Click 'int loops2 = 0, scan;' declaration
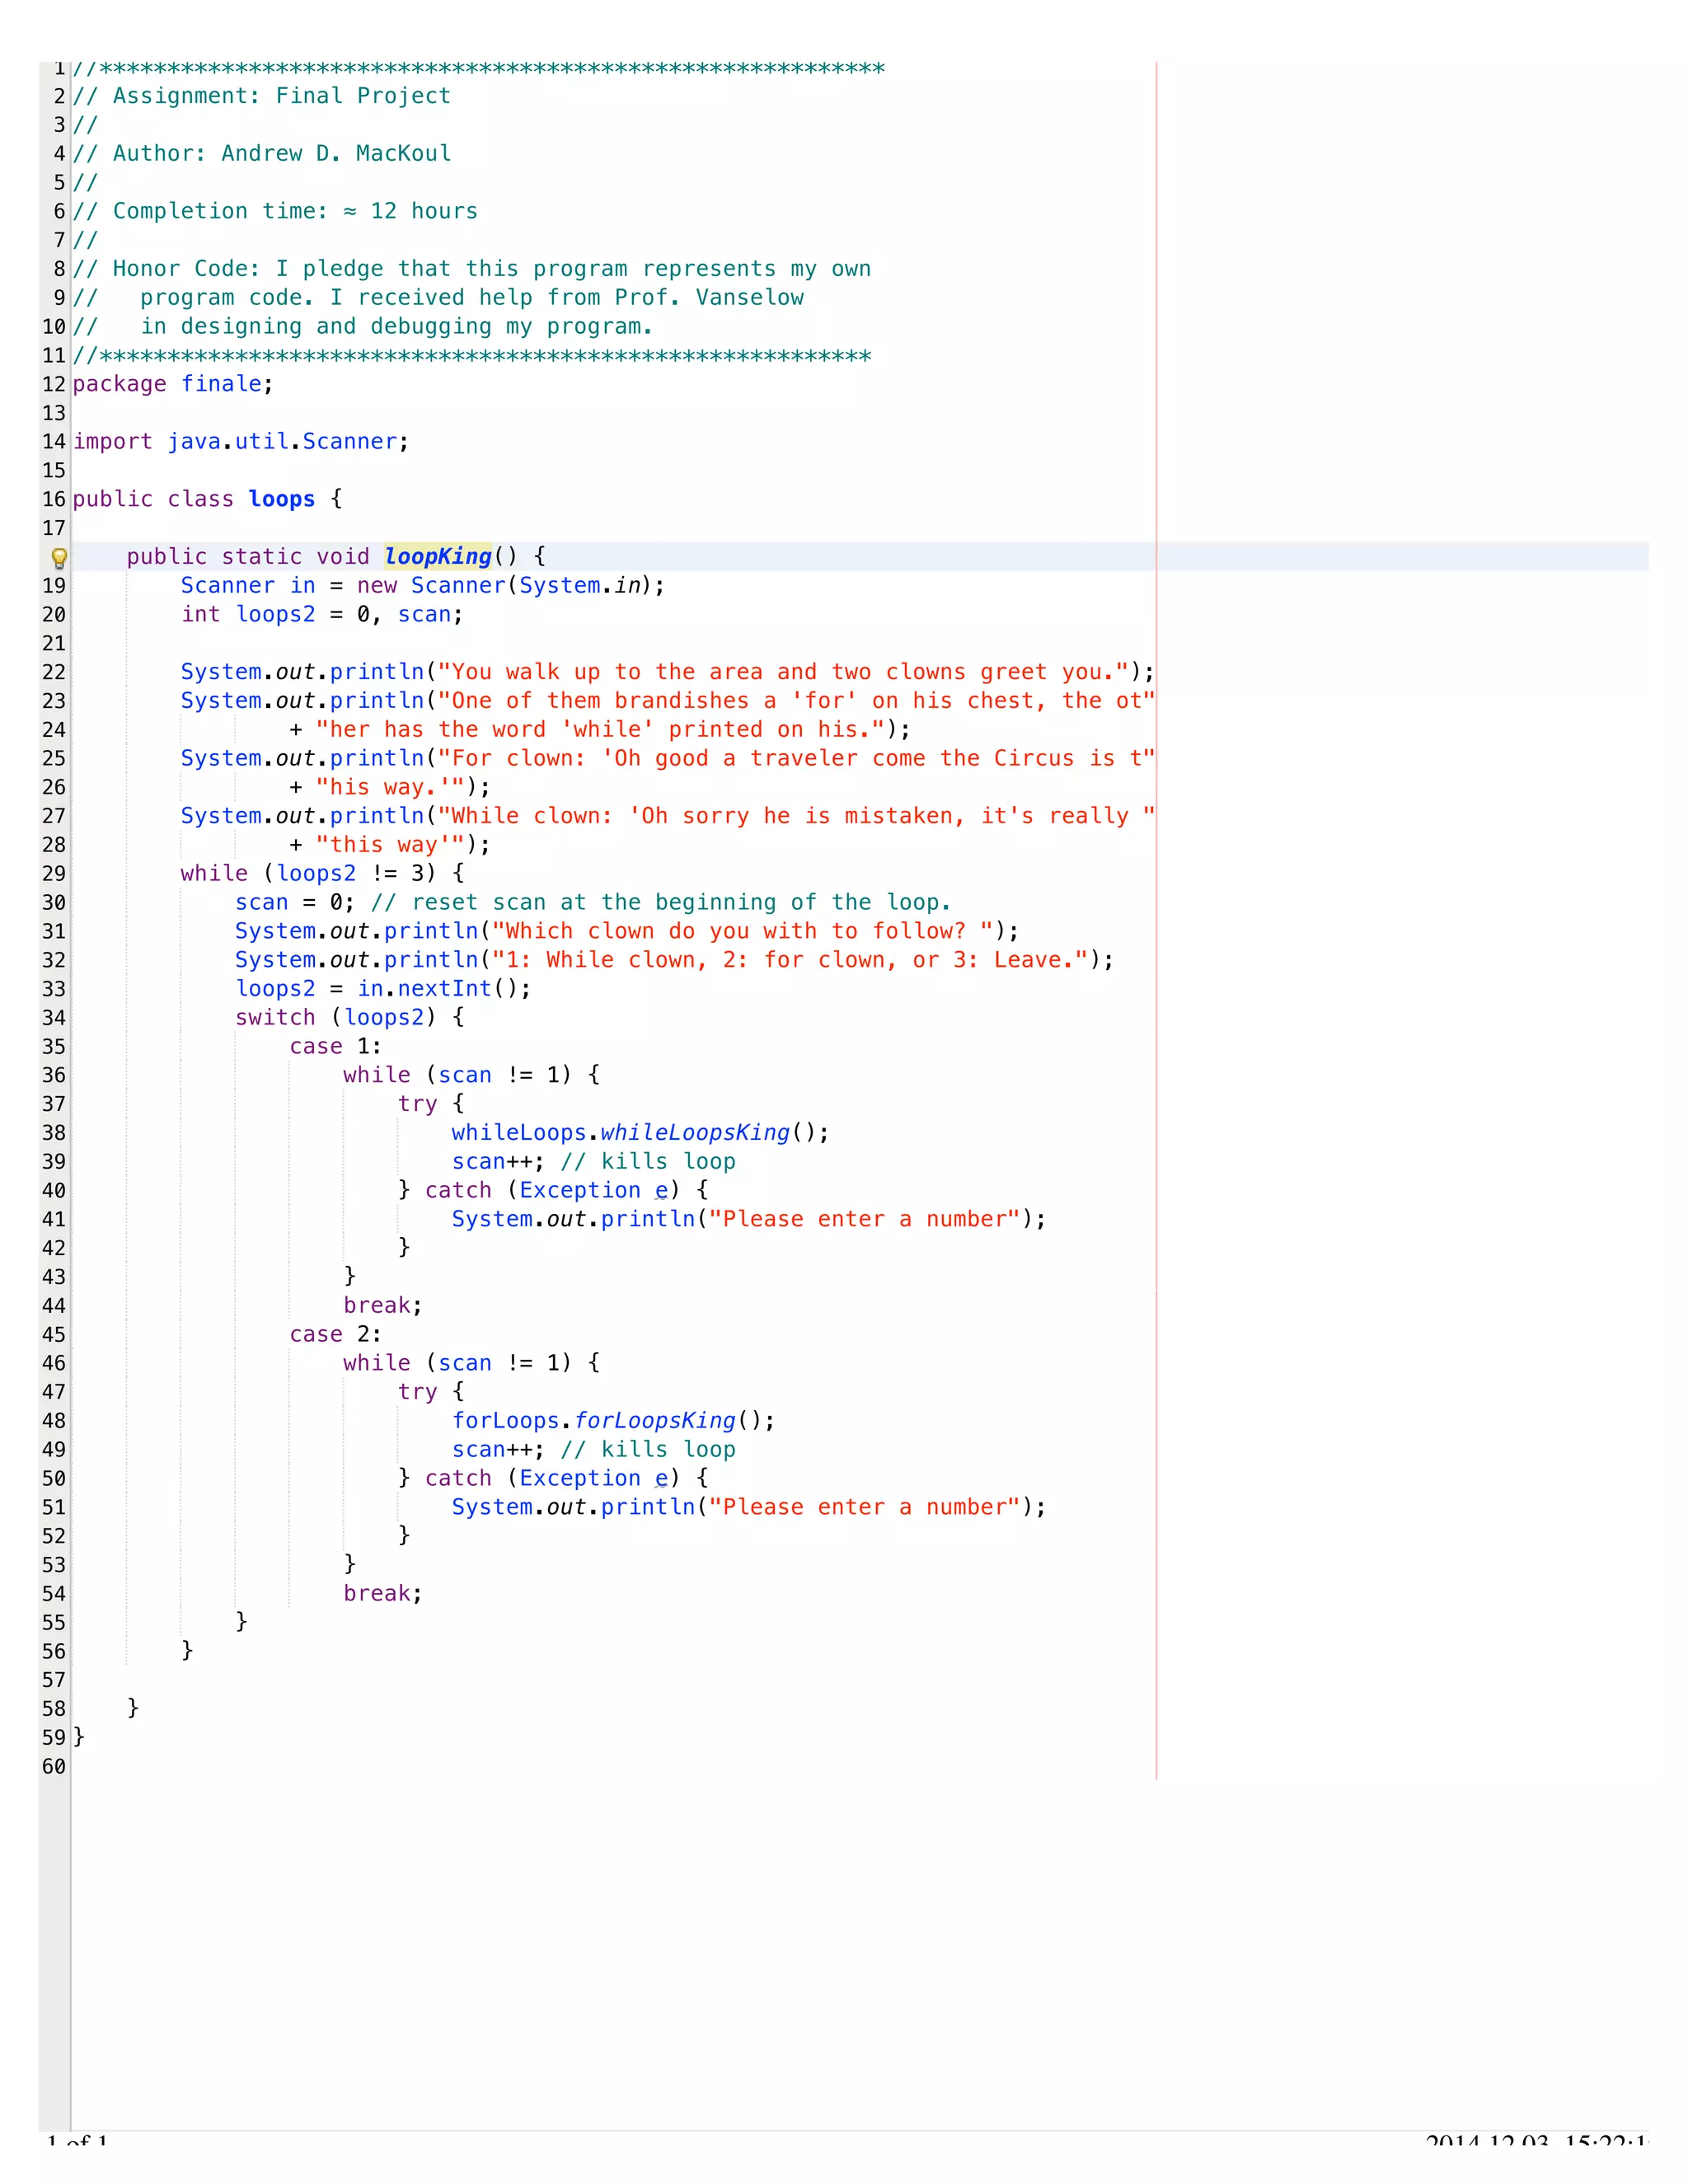Image resolution: width=1688 pixels, height=2184 pixels. click(x=322, y=615)
